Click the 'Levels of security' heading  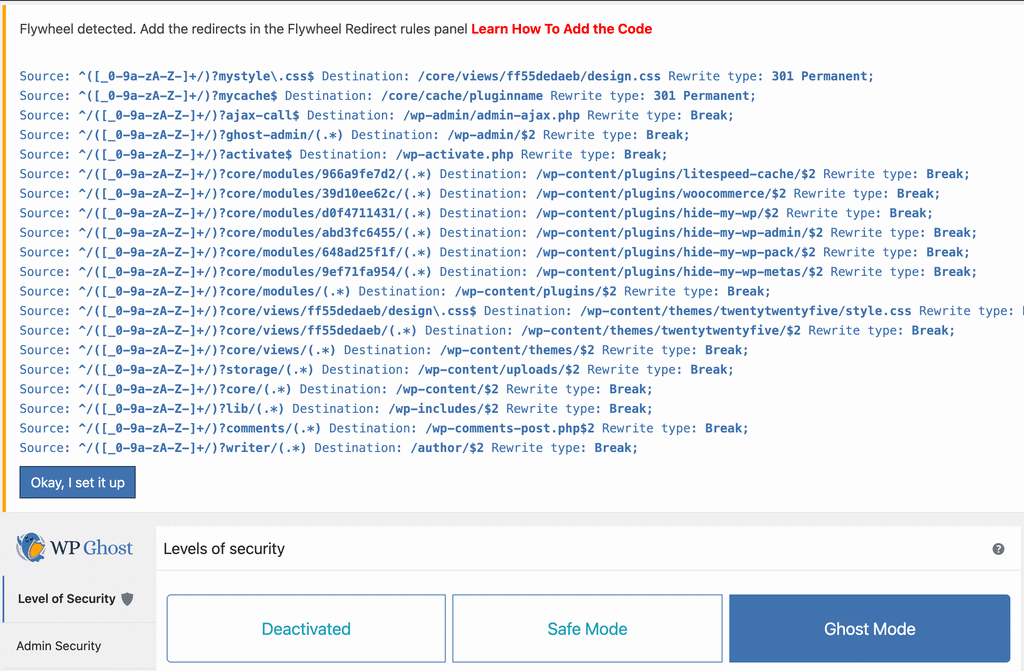[224, 549]
